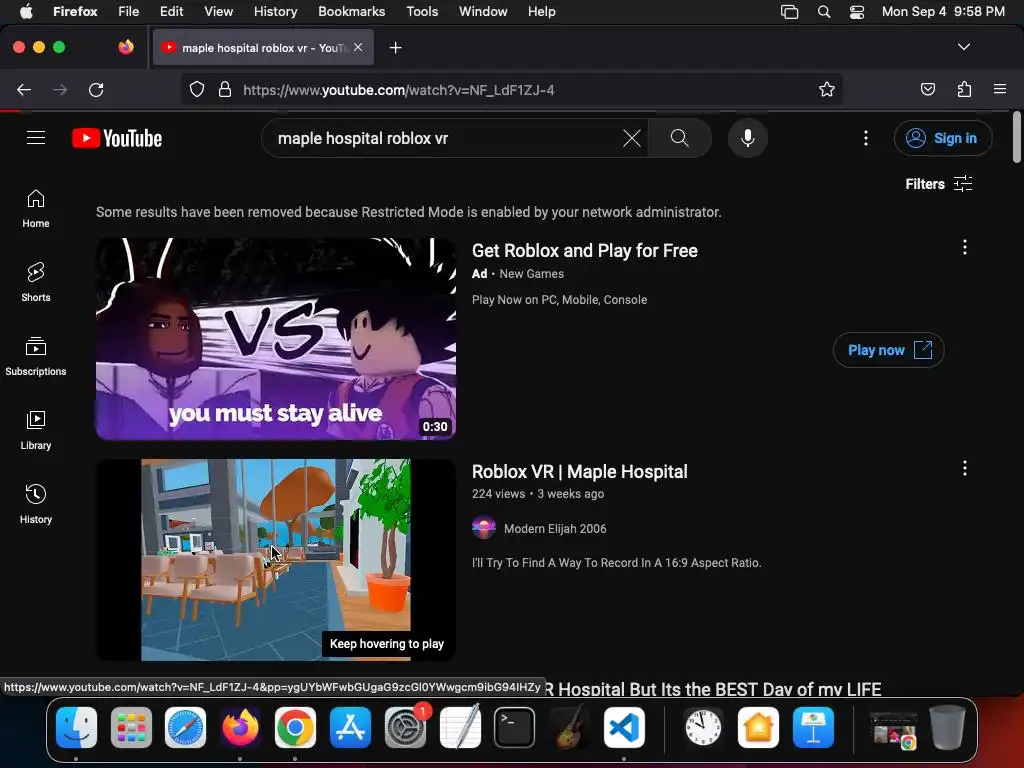Click the Modern Elijah 2006 channel avatar
Image resolution: width=1024 pixels, height=768 pixels.
(x=484, y=528)
